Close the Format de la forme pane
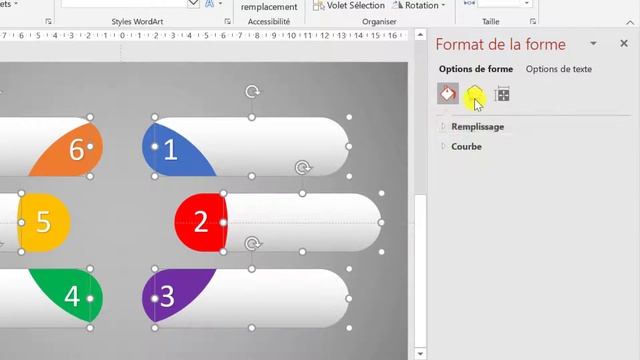This screenshot has width=640, height=360. 624,43
